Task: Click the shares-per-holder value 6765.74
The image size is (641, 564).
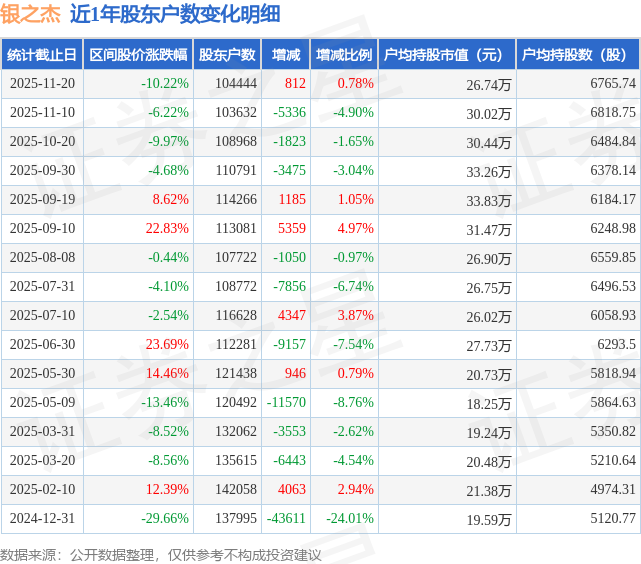Action: pos(613,83)
